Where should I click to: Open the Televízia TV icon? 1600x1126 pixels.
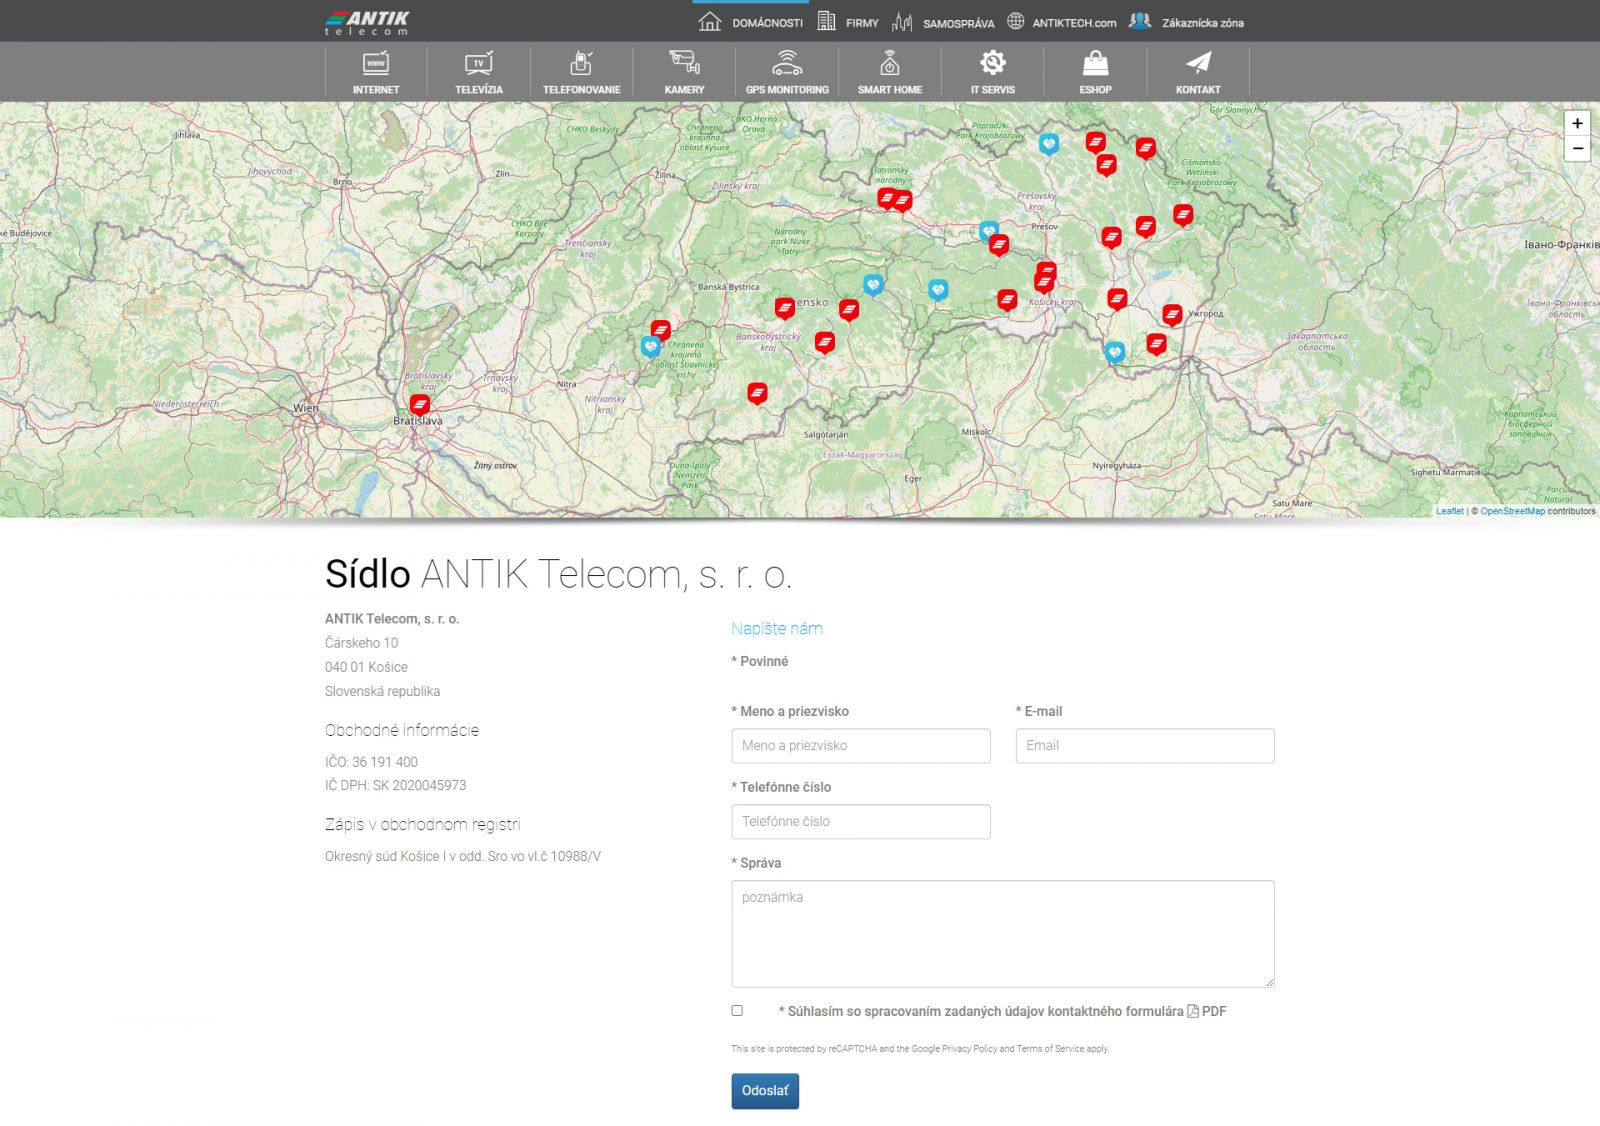point(479,64)
